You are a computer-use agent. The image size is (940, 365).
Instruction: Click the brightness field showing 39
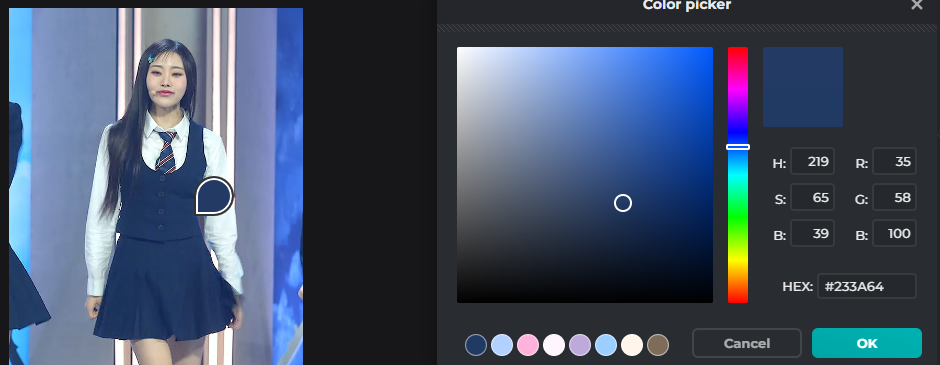coord(812,233)
